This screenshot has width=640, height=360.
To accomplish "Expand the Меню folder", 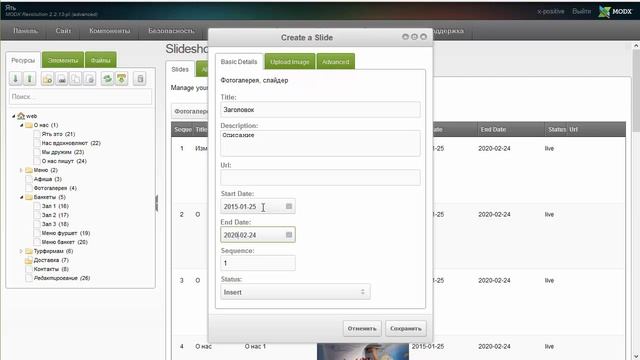I will 21,170.
